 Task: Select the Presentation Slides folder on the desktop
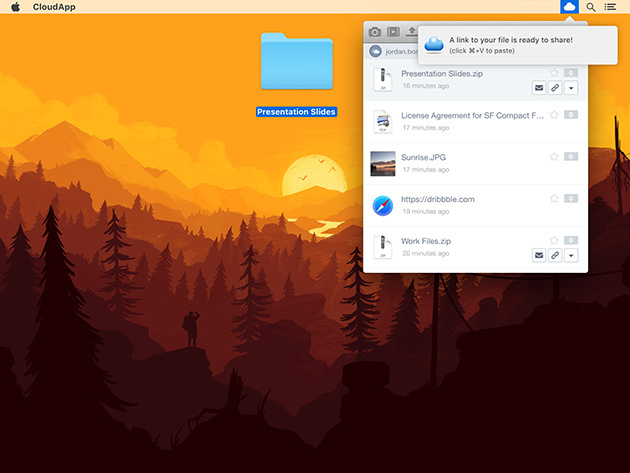coord(297,61)
